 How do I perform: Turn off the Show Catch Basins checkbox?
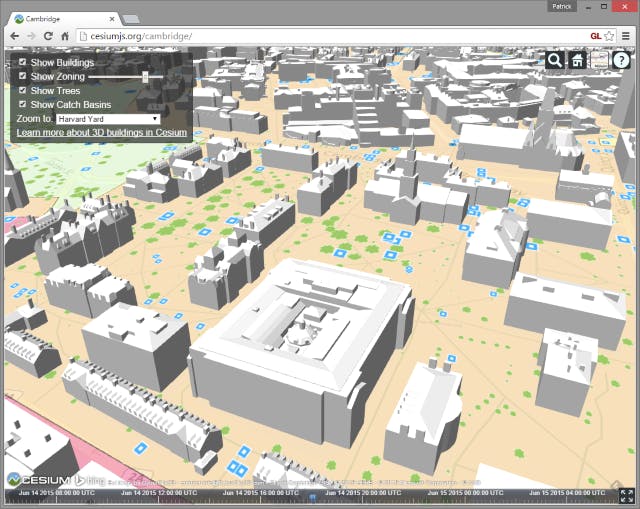(x=23, y=104)
